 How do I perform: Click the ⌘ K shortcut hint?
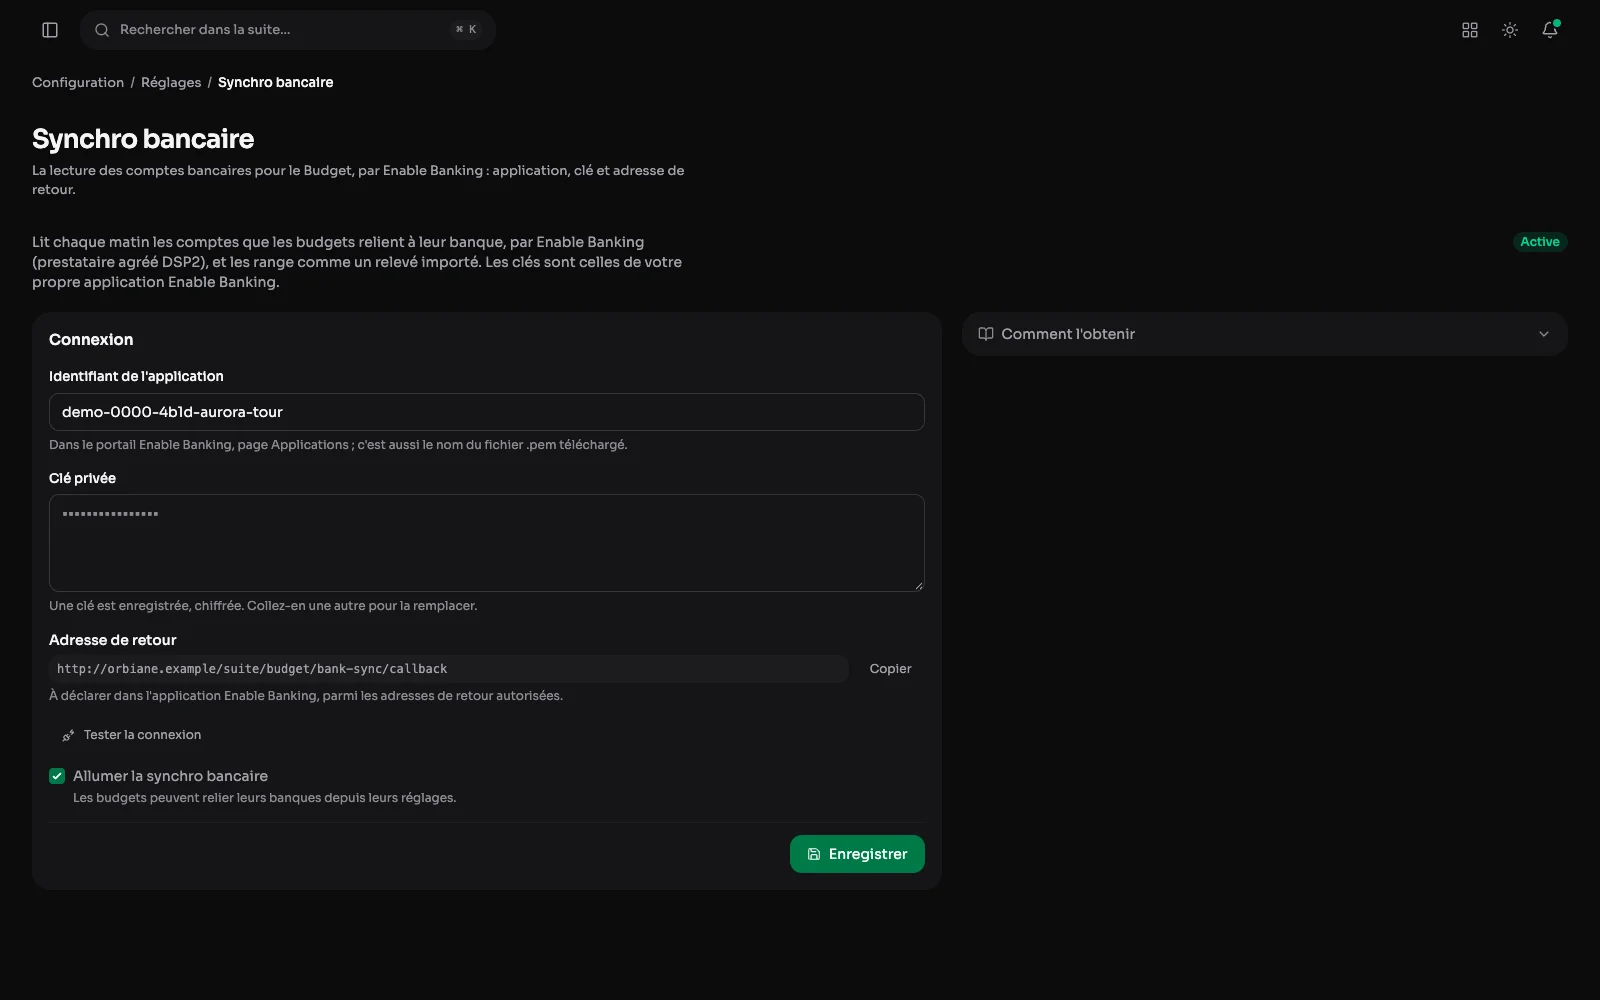[466, 30]
